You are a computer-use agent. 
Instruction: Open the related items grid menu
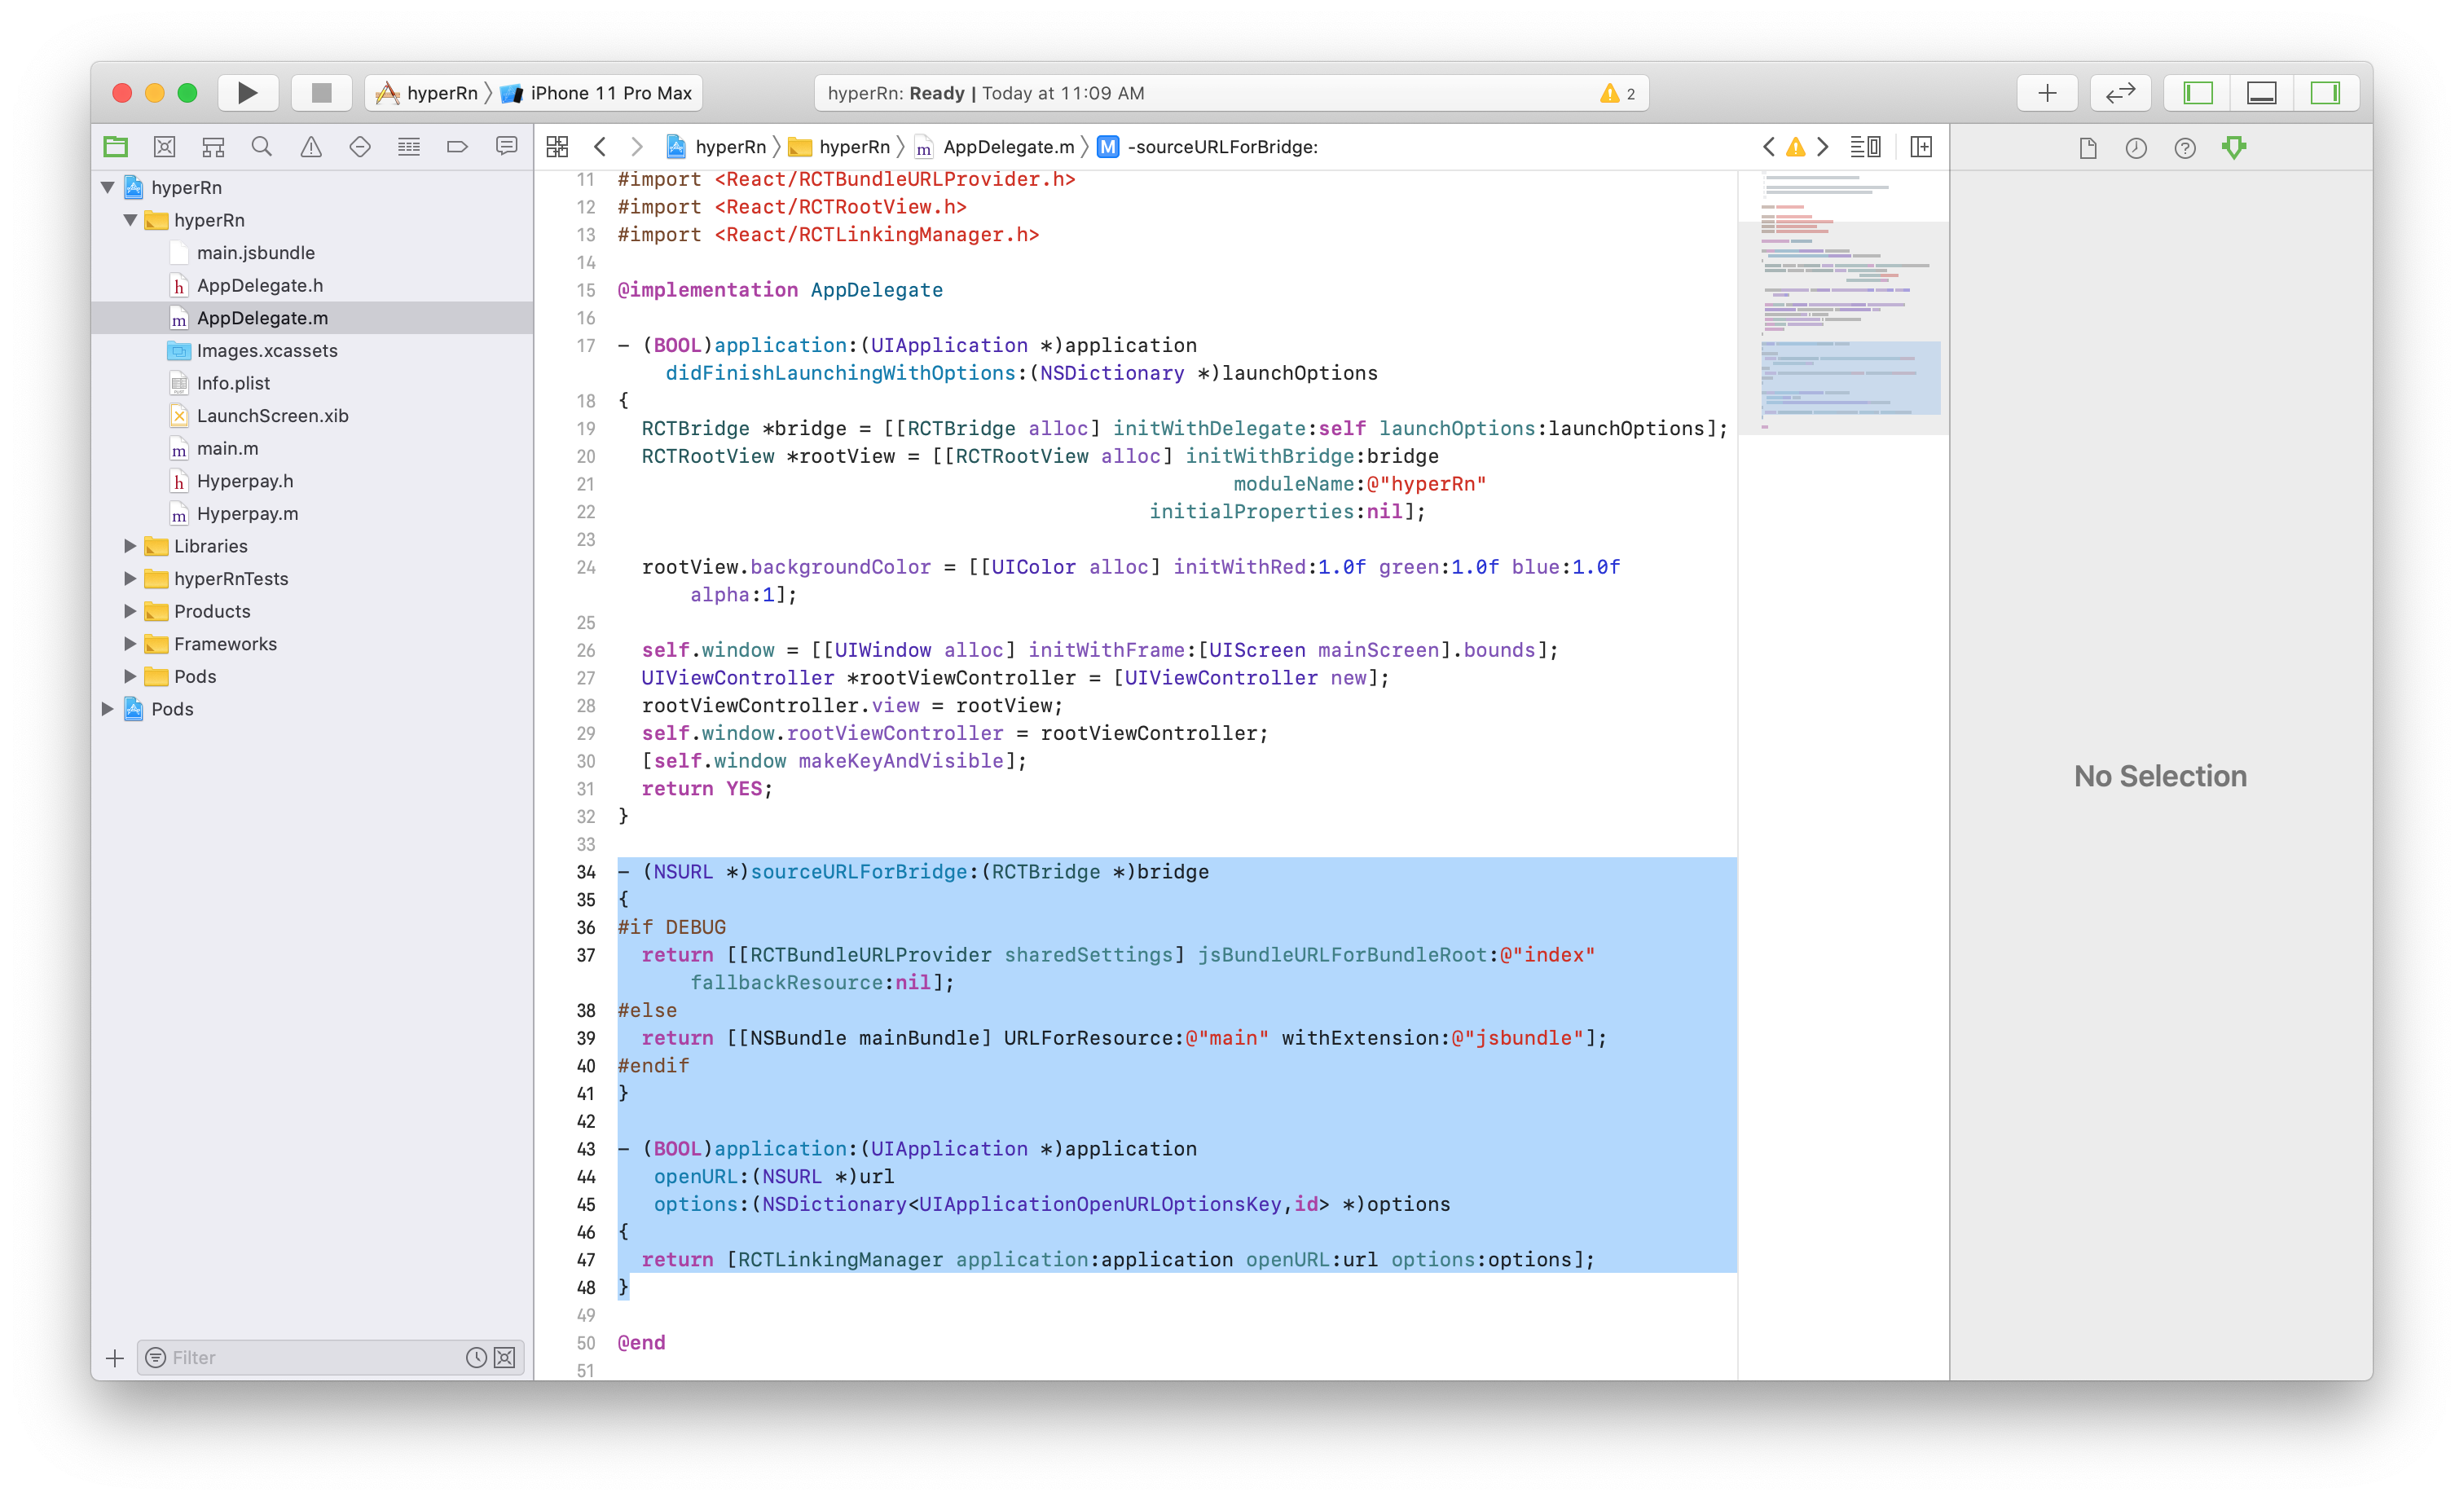click(557, 147)
